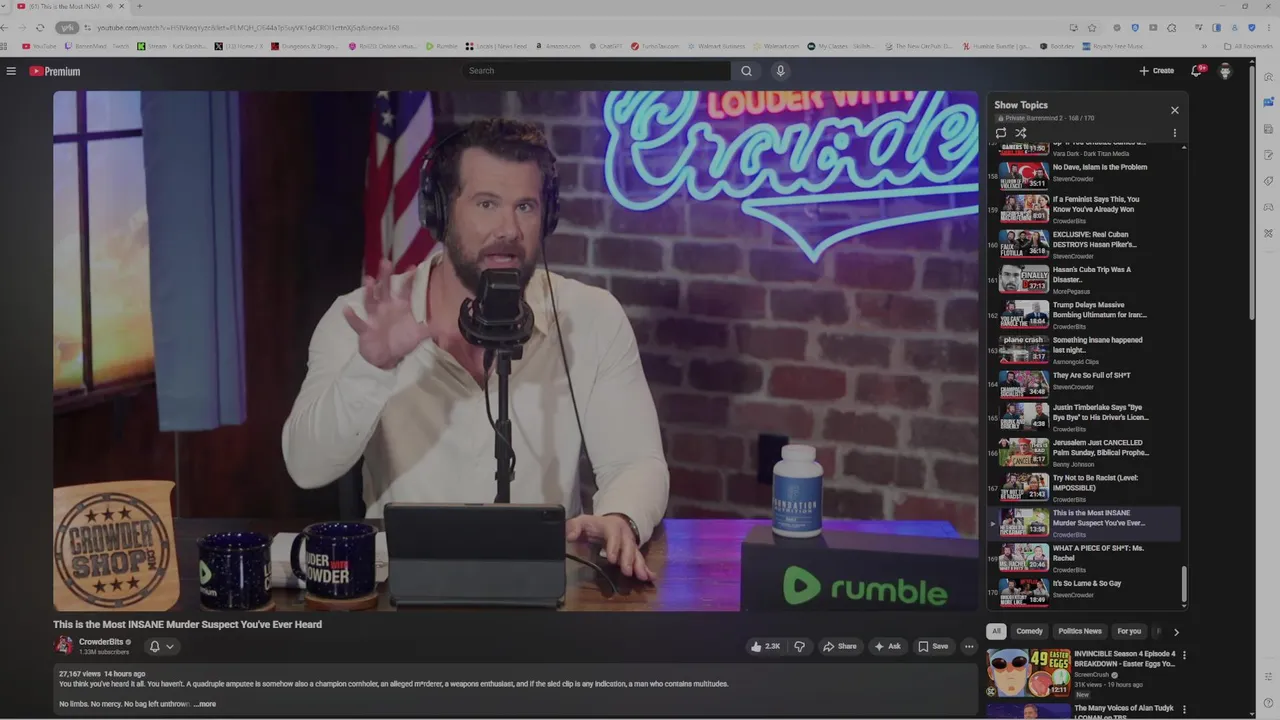The width and height of the screenshot is (1280, 720).
Task: Open playlist three-dot options menu
Action: pyautogui.click(x=1175, y=132)
